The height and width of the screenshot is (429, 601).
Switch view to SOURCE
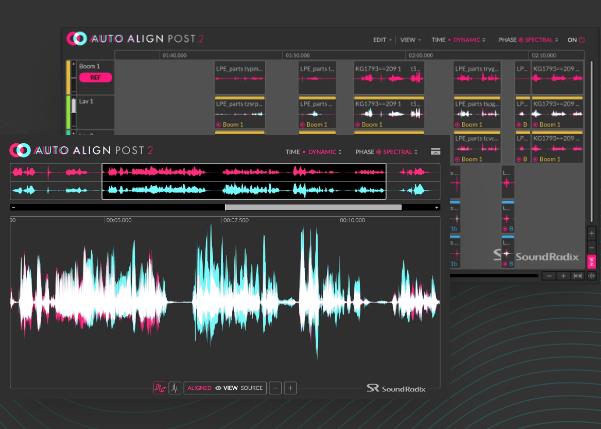(251, 388)
